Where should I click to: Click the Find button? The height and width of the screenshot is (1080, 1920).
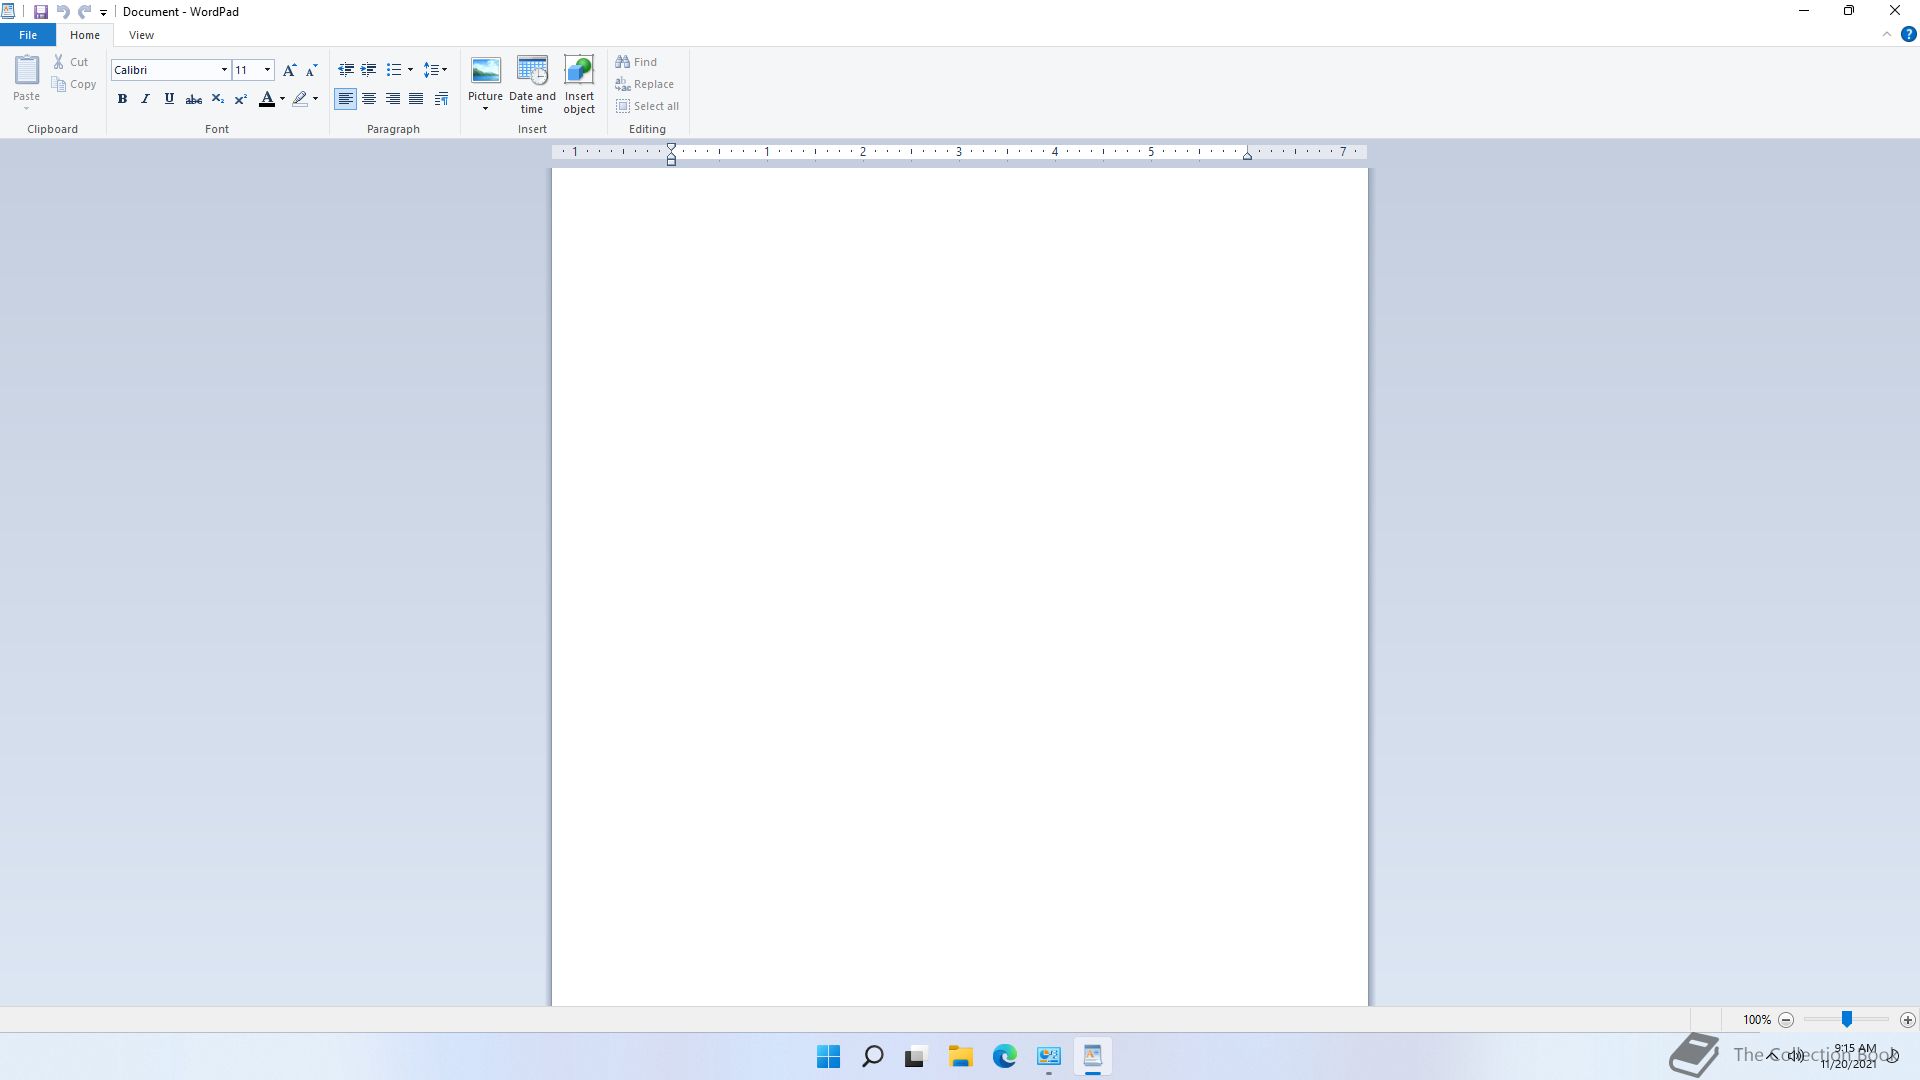pos(637,62)
